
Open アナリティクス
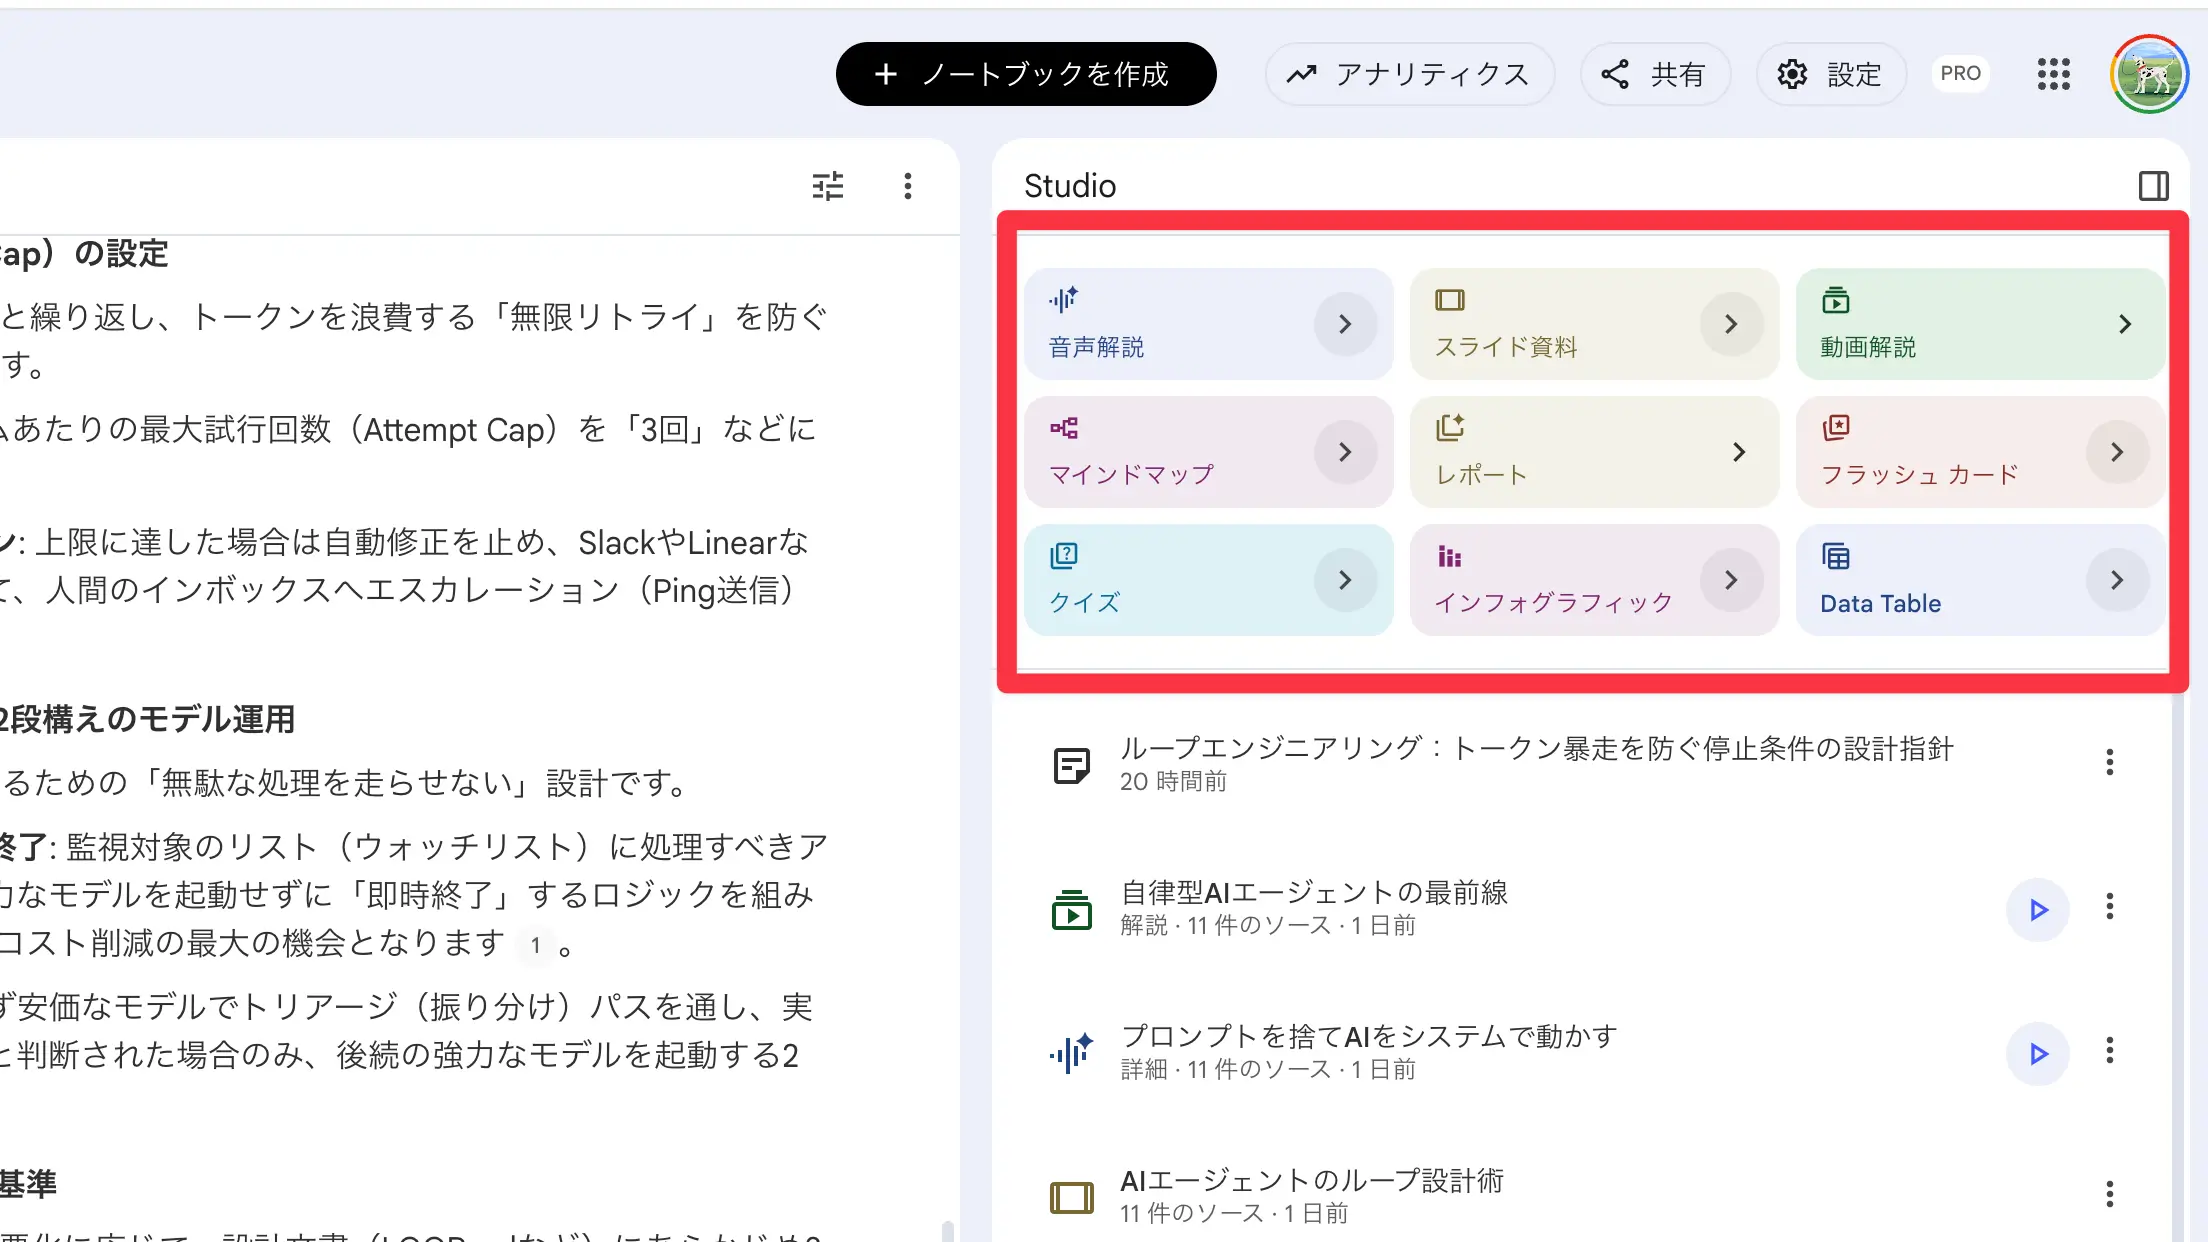click(1409, 74)
